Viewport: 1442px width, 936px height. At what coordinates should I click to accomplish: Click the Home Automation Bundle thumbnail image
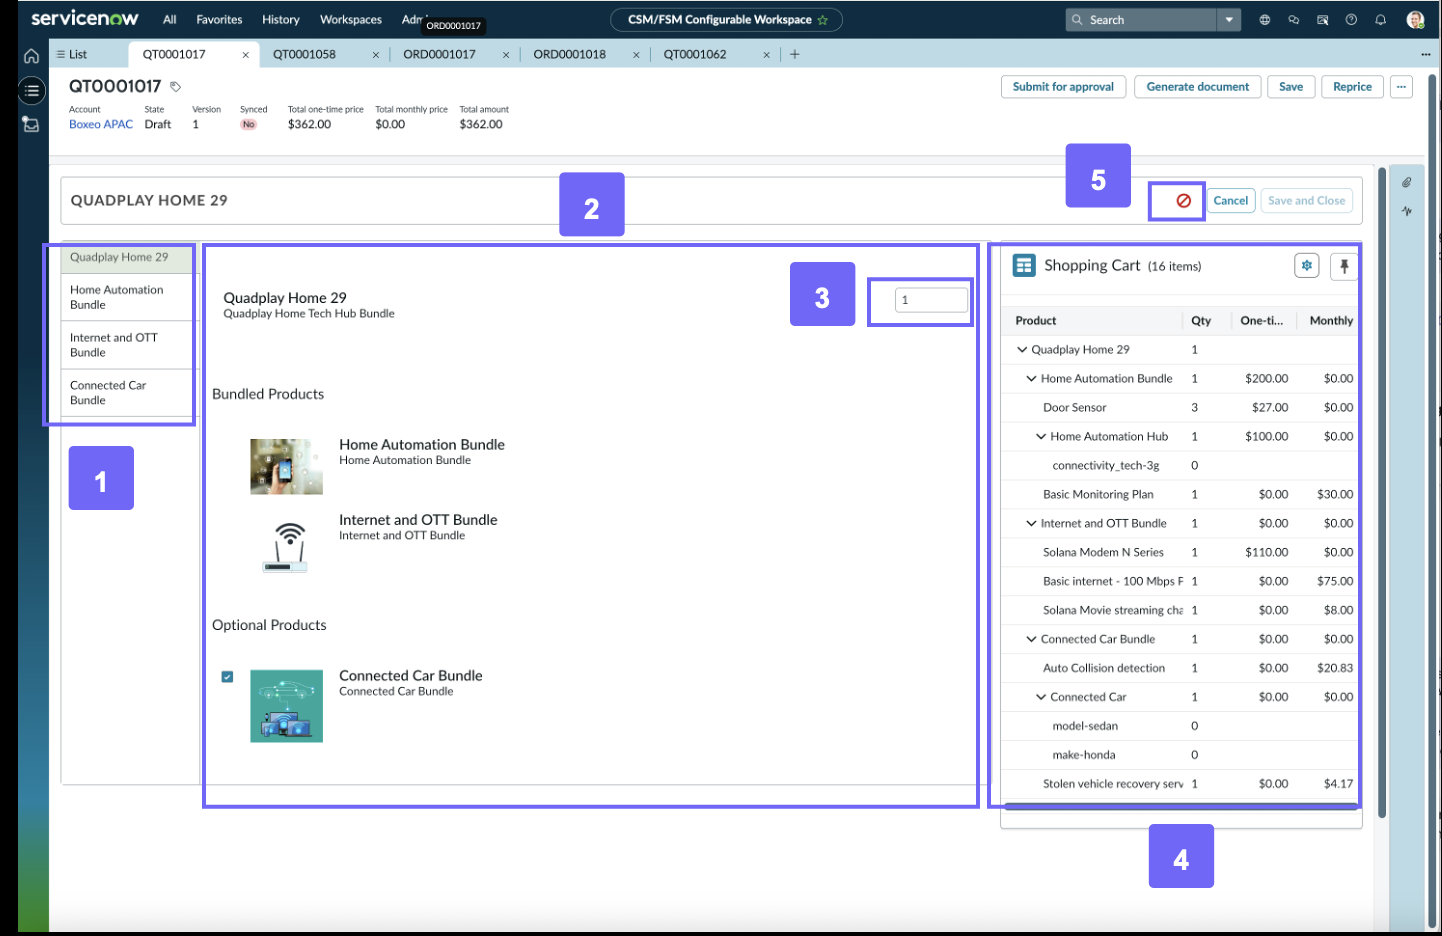286,467
